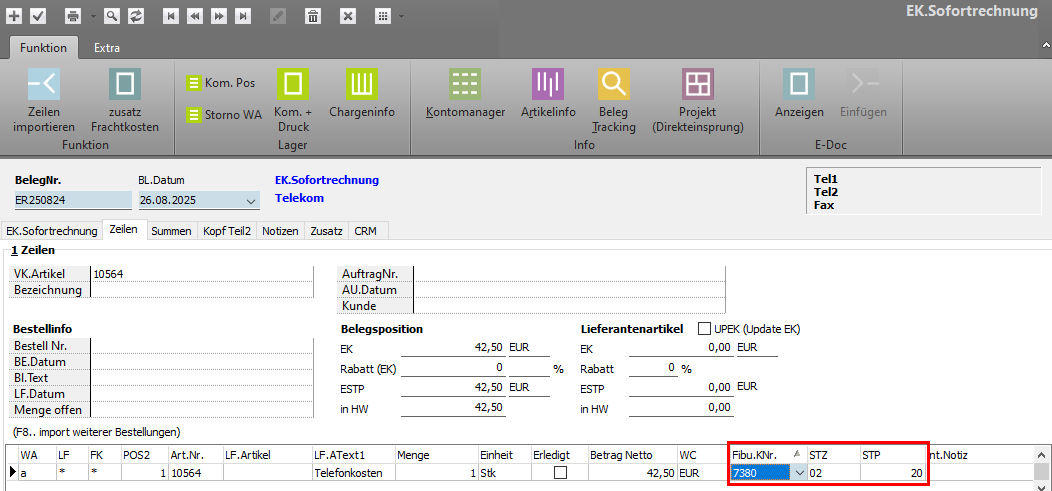Click the Betrag Netto cell 42,50

click(x=631, y=473)
